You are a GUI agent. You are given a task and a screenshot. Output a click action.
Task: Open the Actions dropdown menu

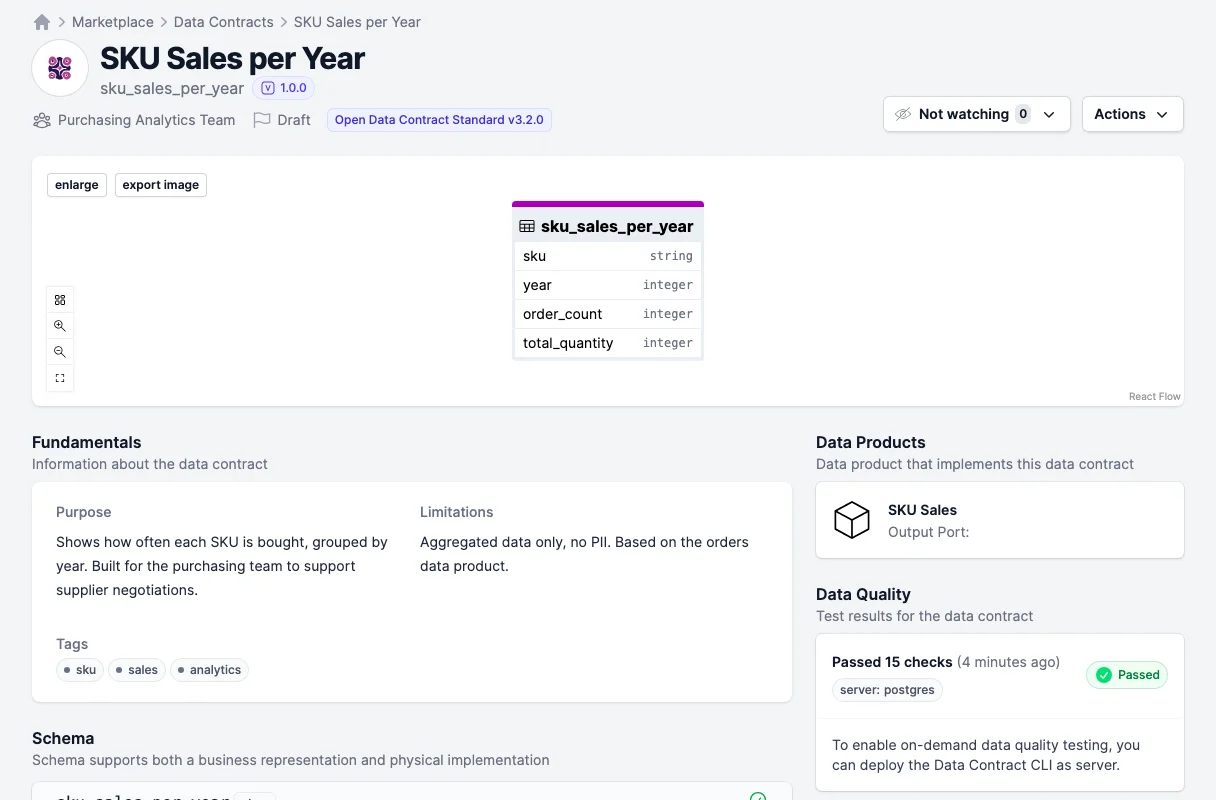(x=1133, y=114)
